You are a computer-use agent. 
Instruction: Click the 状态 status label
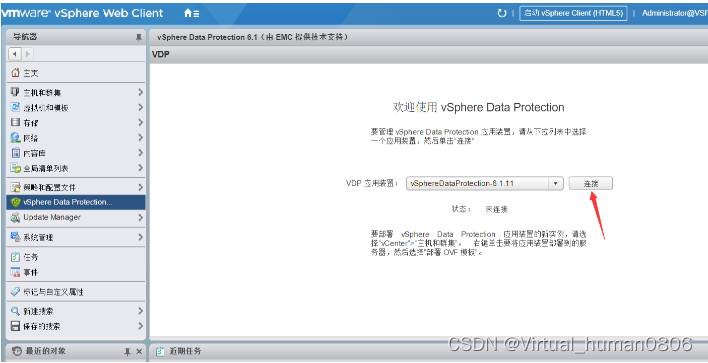click(x=461, y=209)
